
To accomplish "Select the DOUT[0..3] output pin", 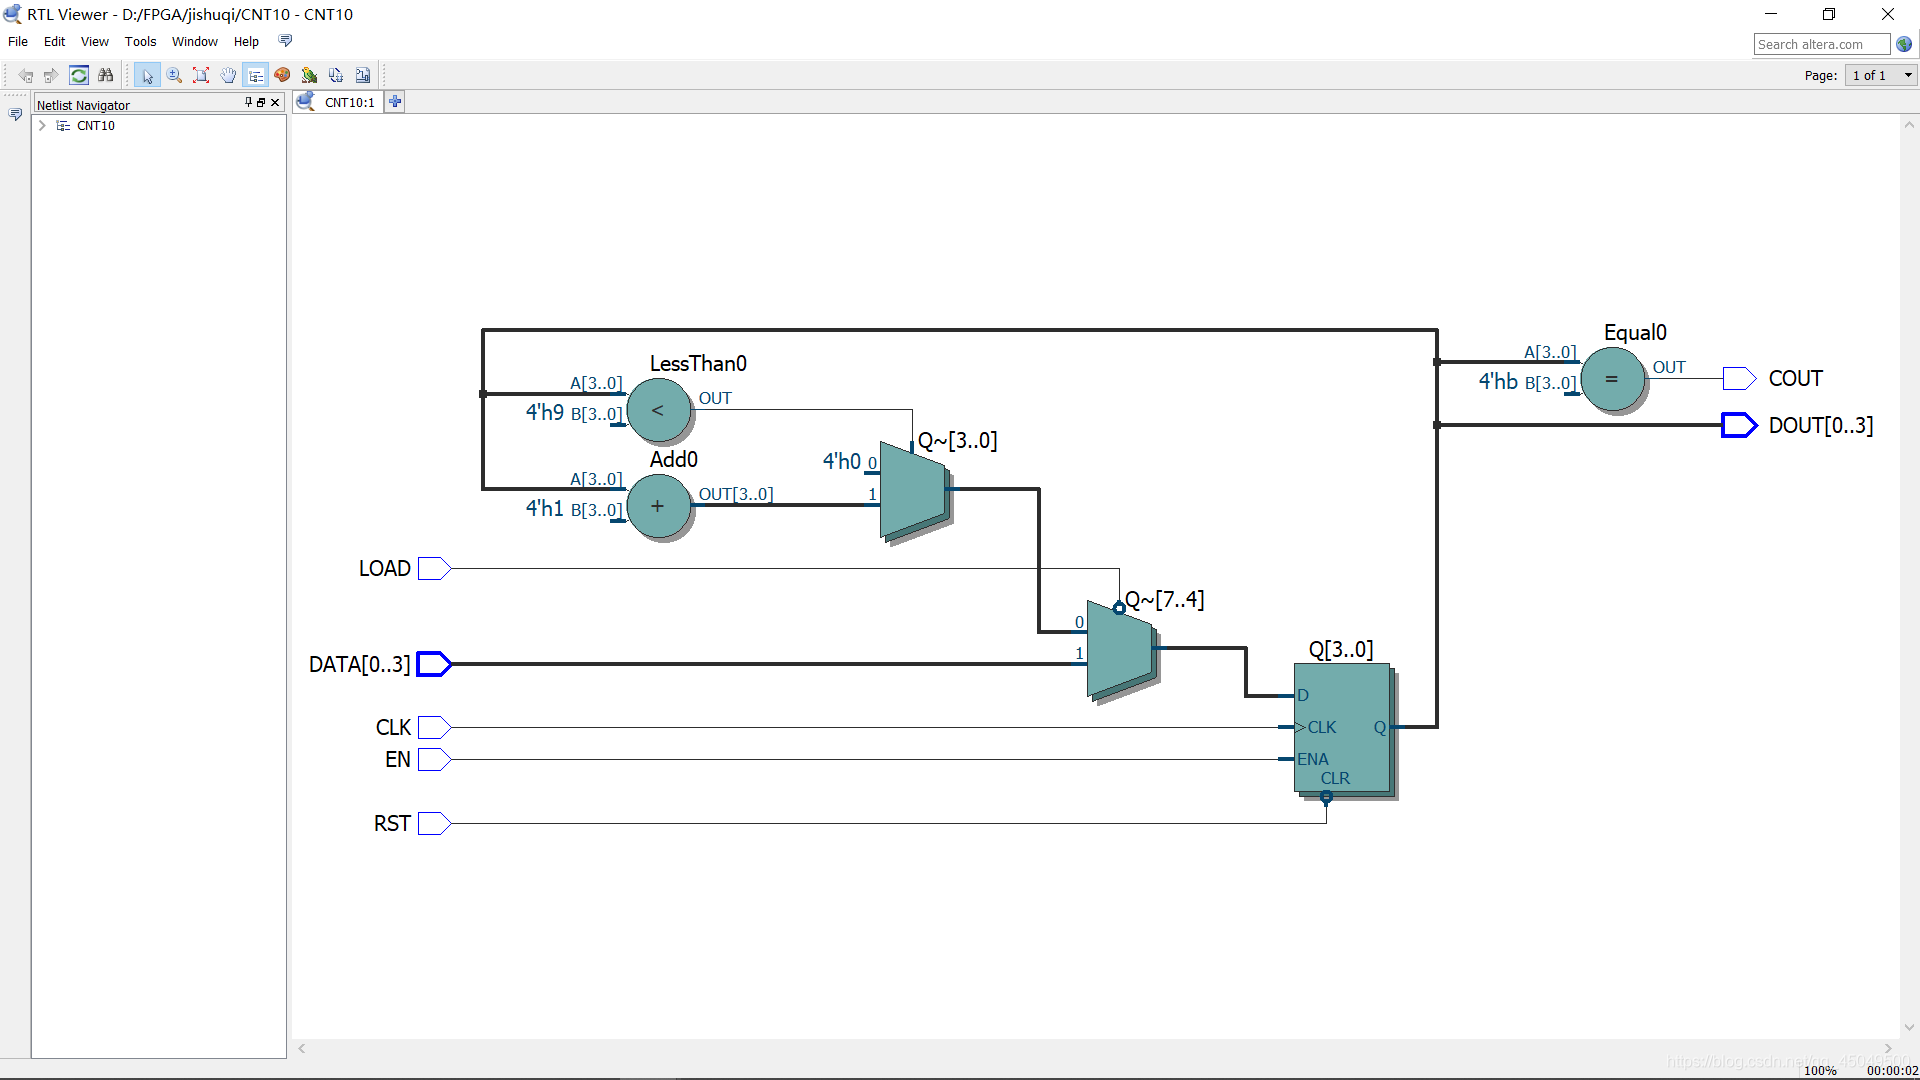I will 1740,425.
